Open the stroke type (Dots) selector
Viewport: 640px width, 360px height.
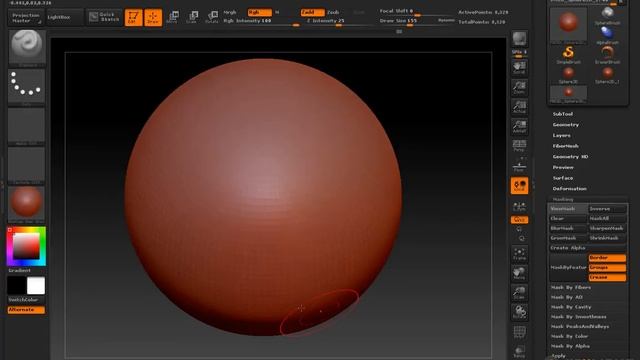click(x=27, y=87)
